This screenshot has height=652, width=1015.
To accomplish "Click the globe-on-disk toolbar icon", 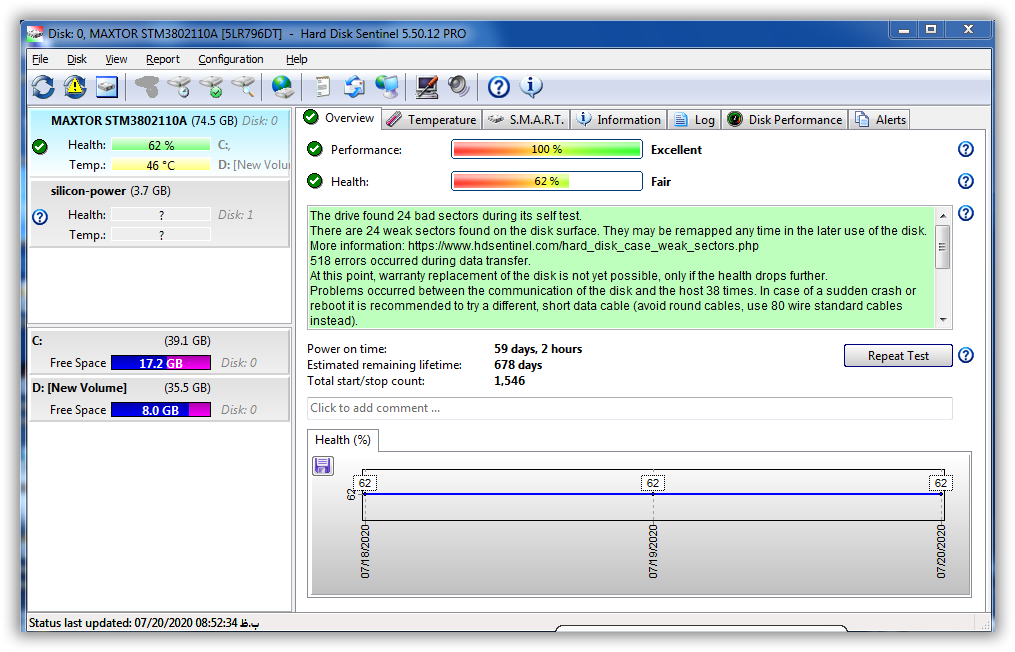I will click(x=283, y=87).
